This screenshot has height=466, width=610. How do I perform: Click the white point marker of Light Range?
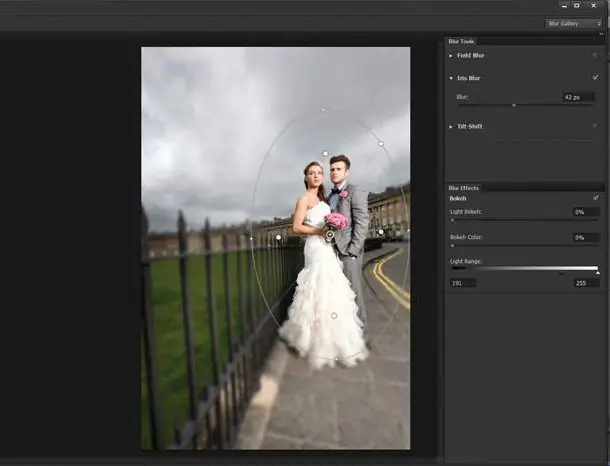pos(597,271)
